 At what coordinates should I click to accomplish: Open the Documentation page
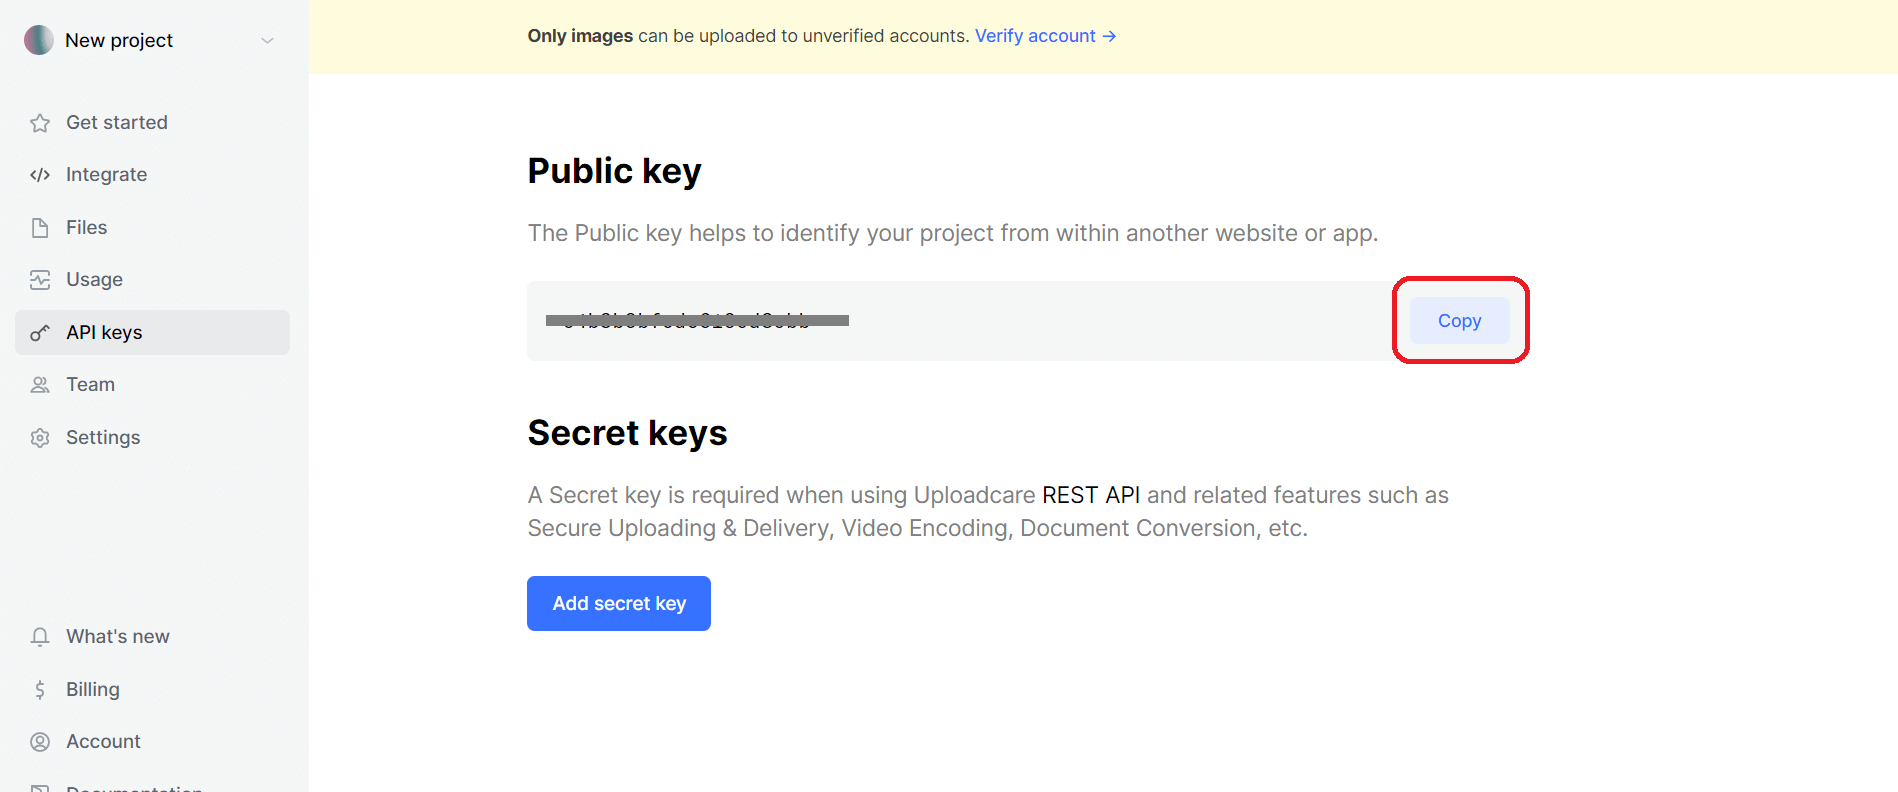pos(135,787)
